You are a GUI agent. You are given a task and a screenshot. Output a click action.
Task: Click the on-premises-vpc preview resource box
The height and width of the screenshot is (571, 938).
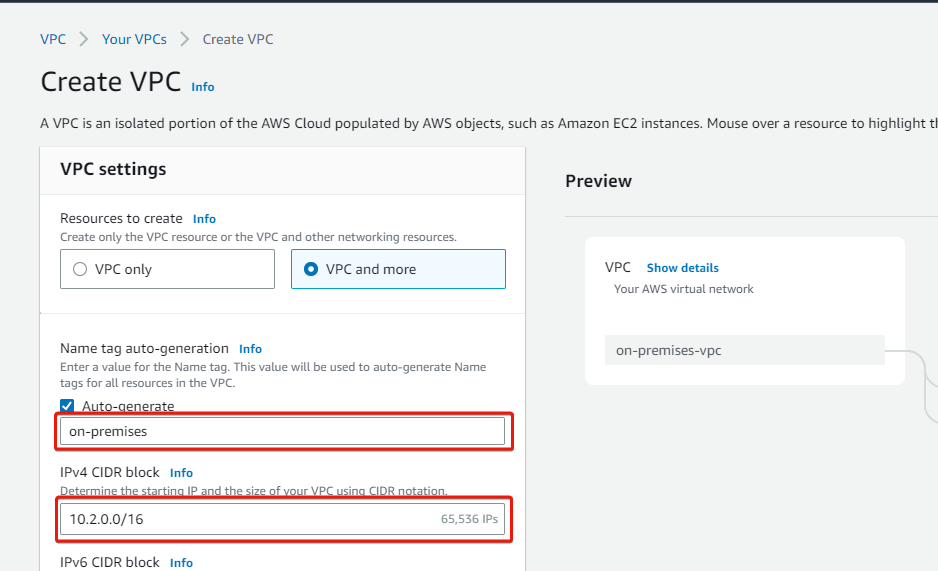745,350
